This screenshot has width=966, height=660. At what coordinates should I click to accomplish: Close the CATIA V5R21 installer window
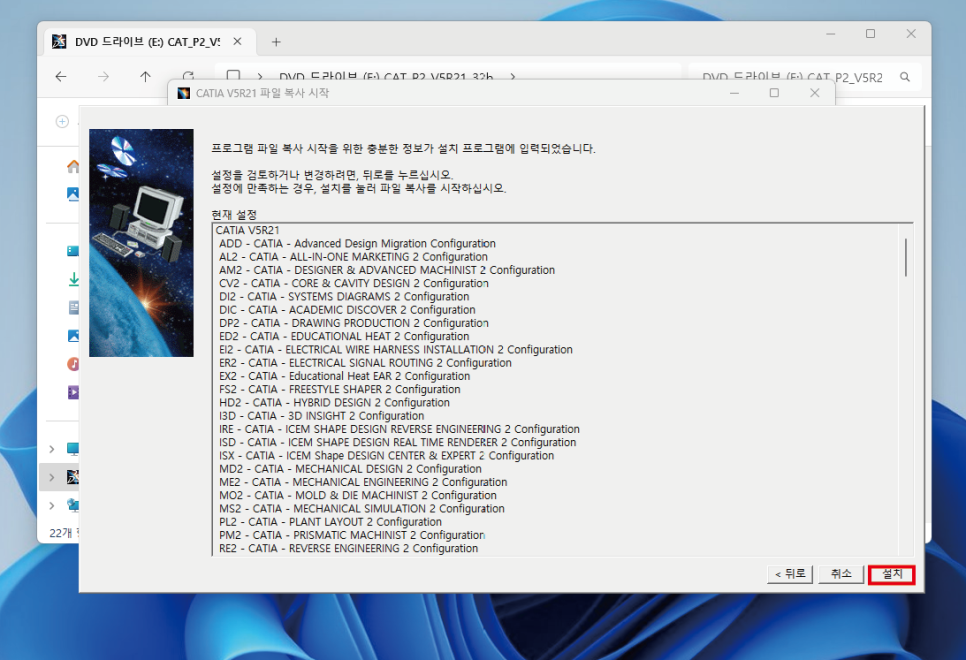click(814, 93)
